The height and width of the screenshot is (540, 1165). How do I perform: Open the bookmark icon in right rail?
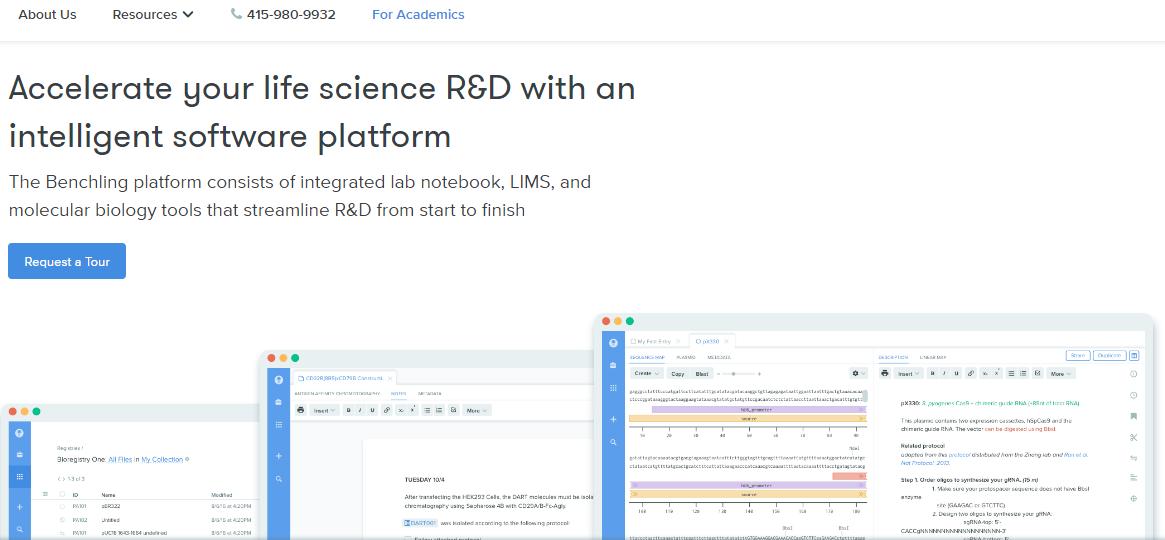pos(1133,416)
